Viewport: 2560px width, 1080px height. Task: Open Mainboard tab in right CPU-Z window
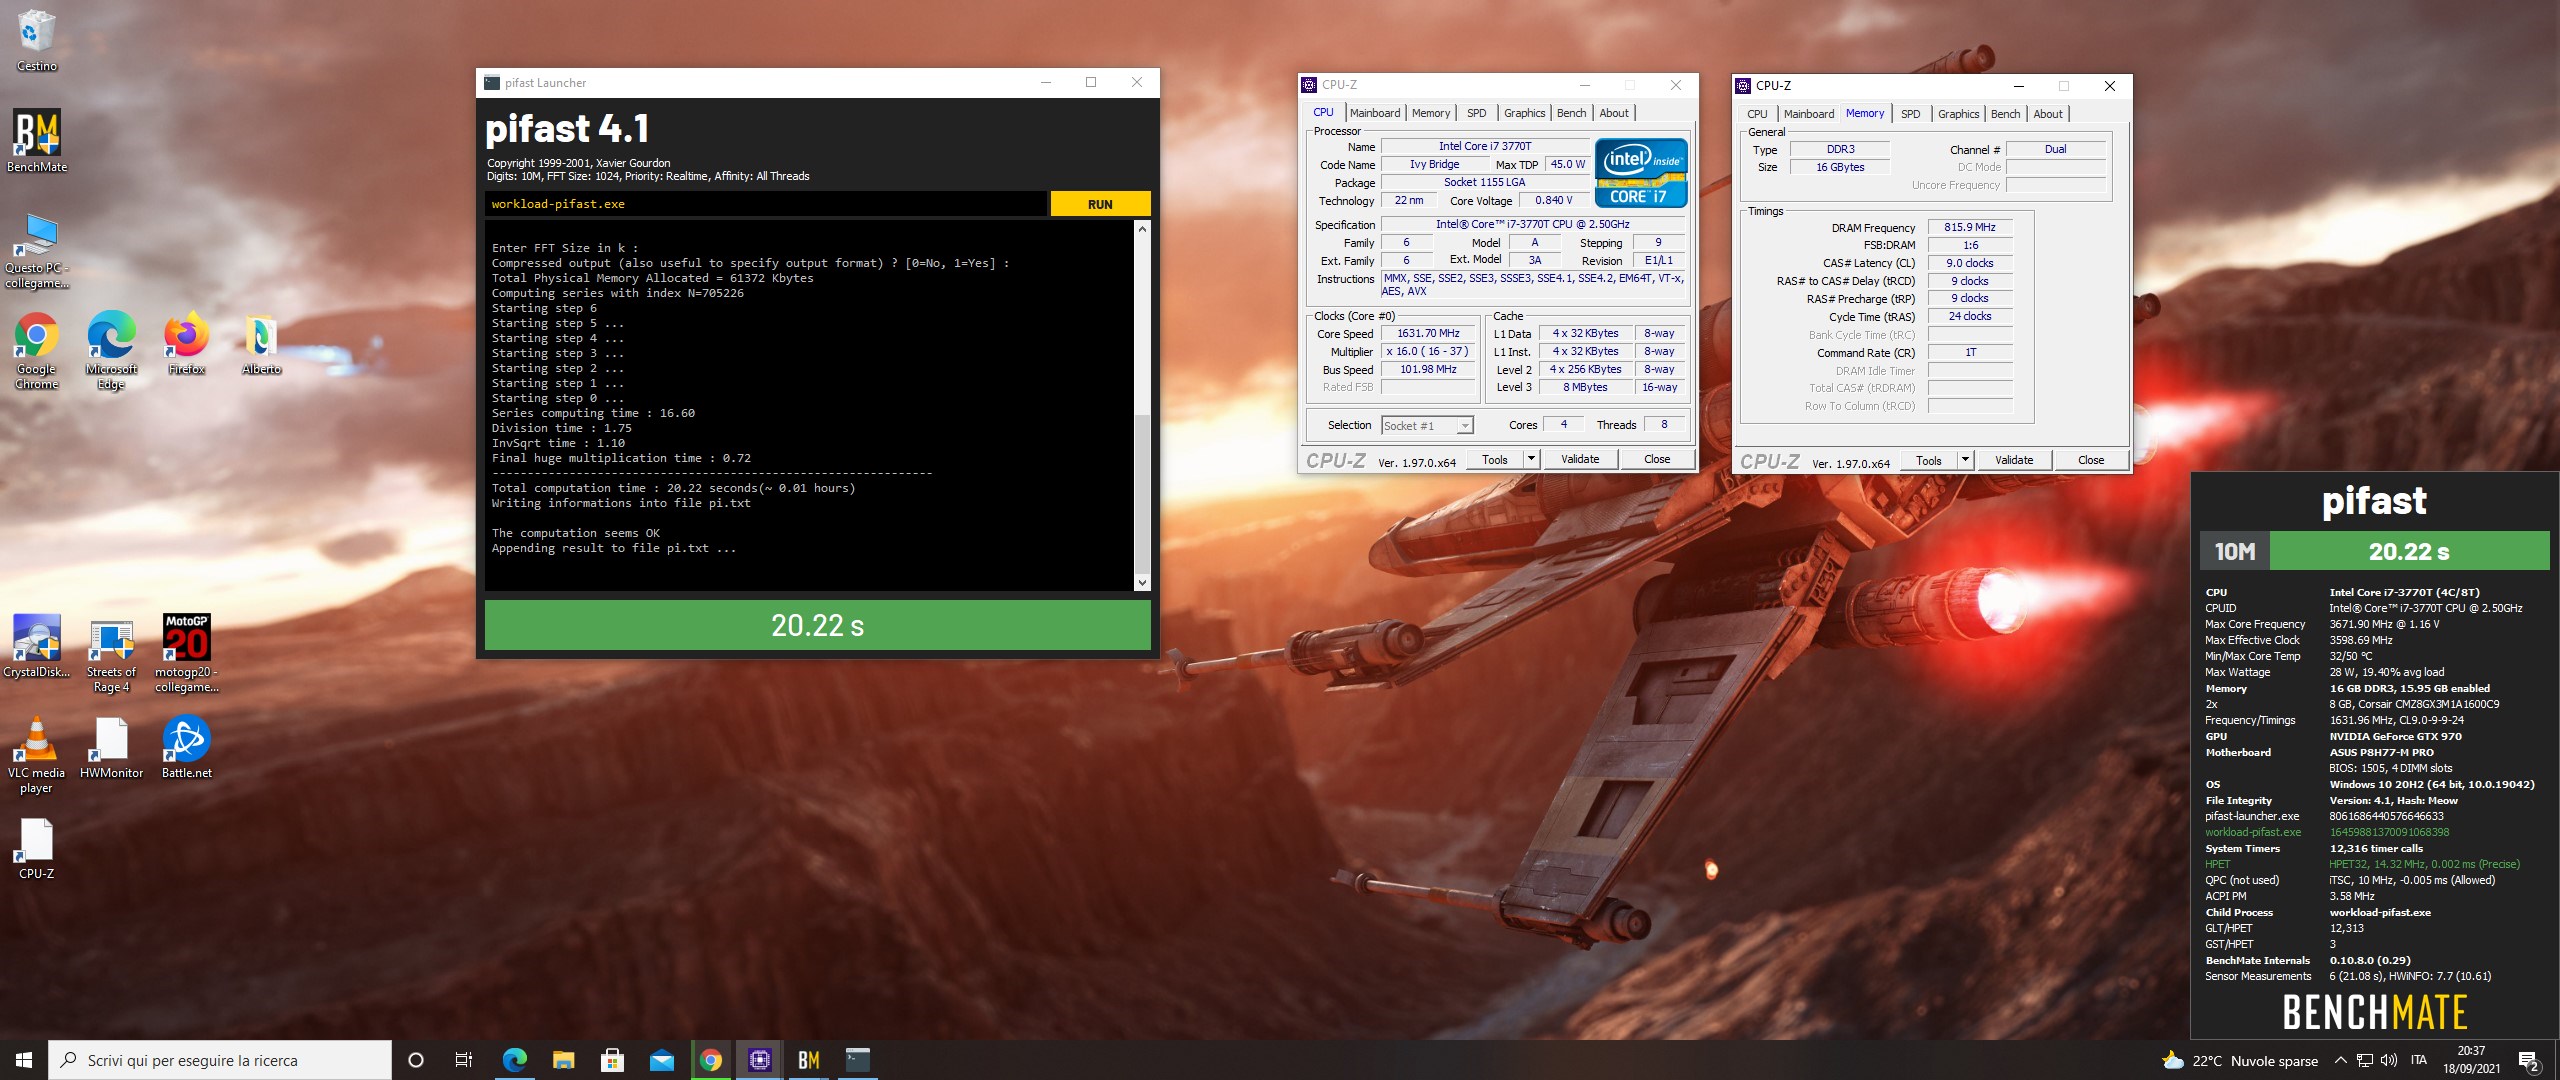click(1809, 114)
